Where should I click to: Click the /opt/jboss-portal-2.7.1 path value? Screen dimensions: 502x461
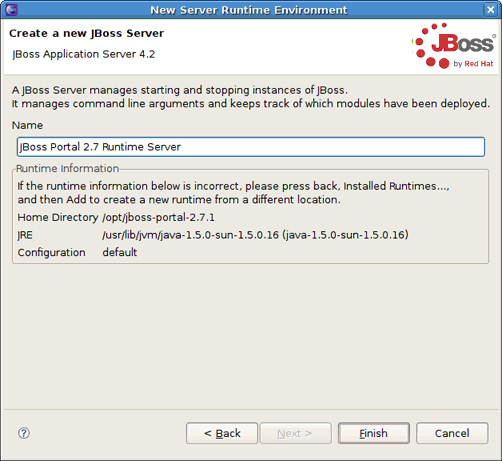click(159, 217)
